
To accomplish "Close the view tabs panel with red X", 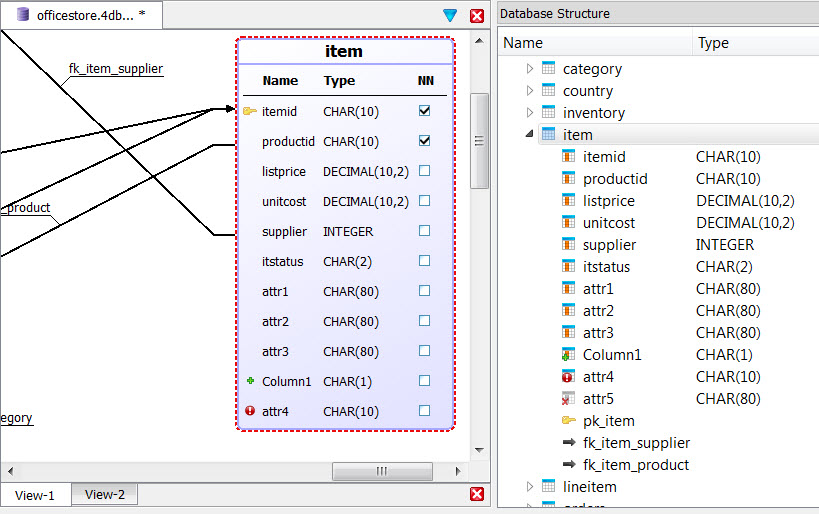I will coord(477,494).
